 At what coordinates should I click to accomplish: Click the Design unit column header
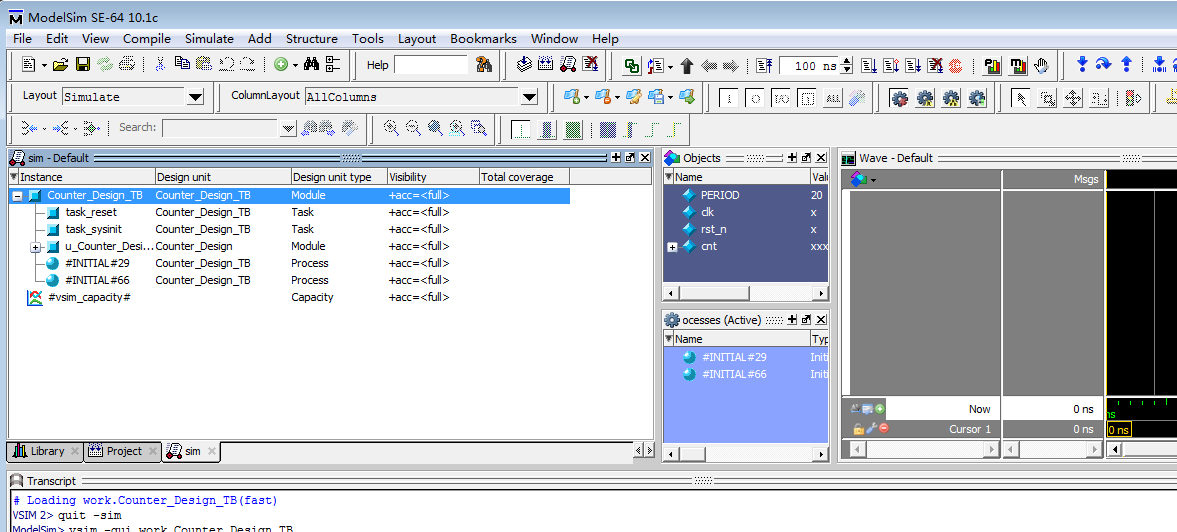220,177
